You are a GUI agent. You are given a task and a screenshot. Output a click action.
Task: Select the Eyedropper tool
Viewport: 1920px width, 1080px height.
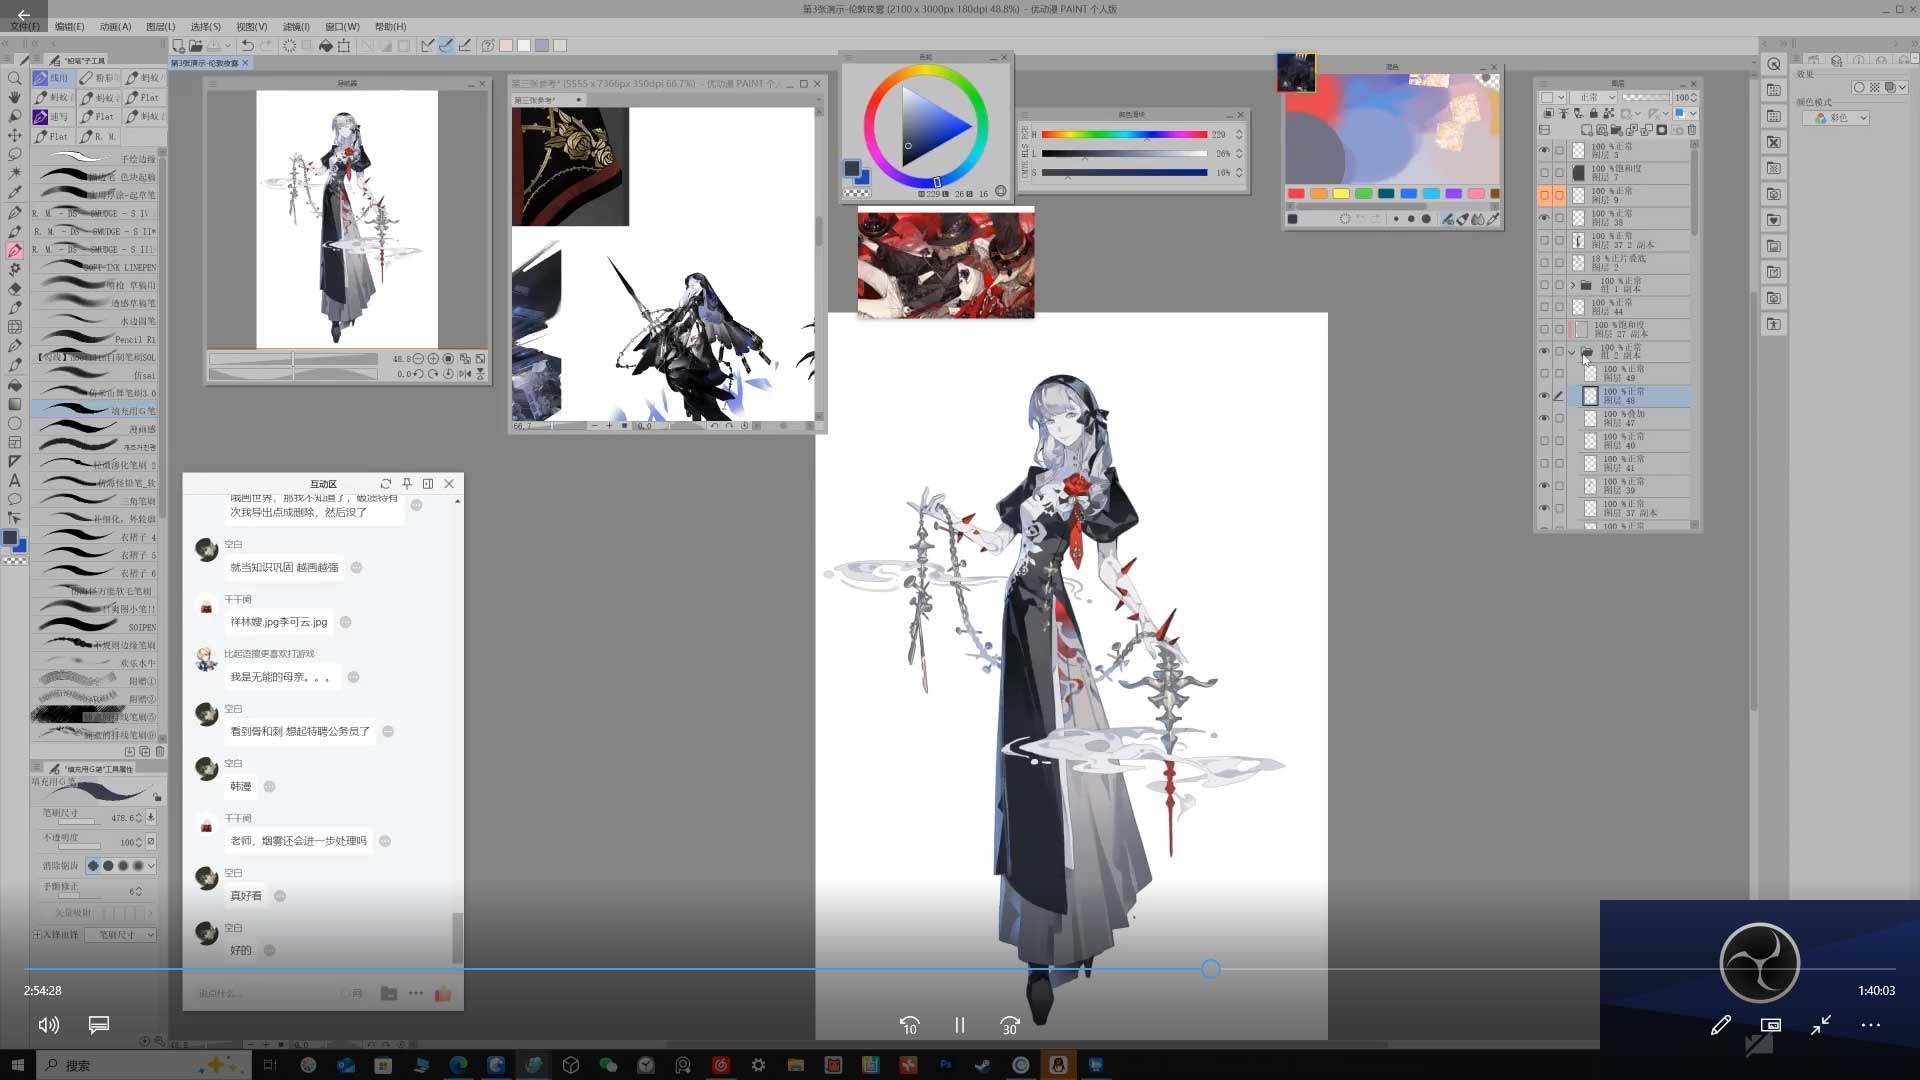click(14, 192)
